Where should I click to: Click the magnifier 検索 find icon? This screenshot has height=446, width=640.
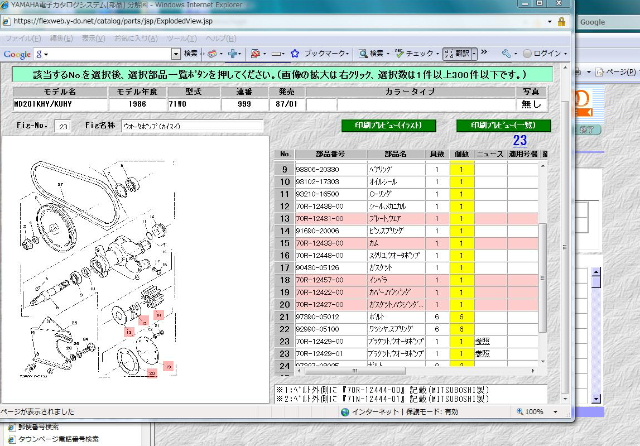[x=363, y=53]
